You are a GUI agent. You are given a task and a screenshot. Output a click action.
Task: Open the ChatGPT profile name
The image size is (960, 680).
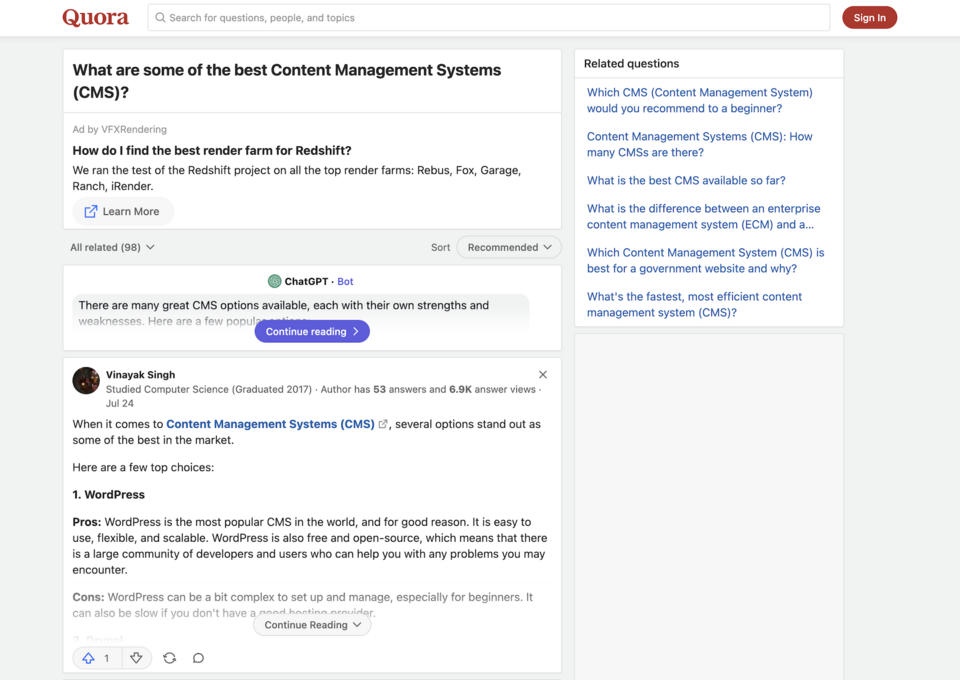(x=306, y=282)
